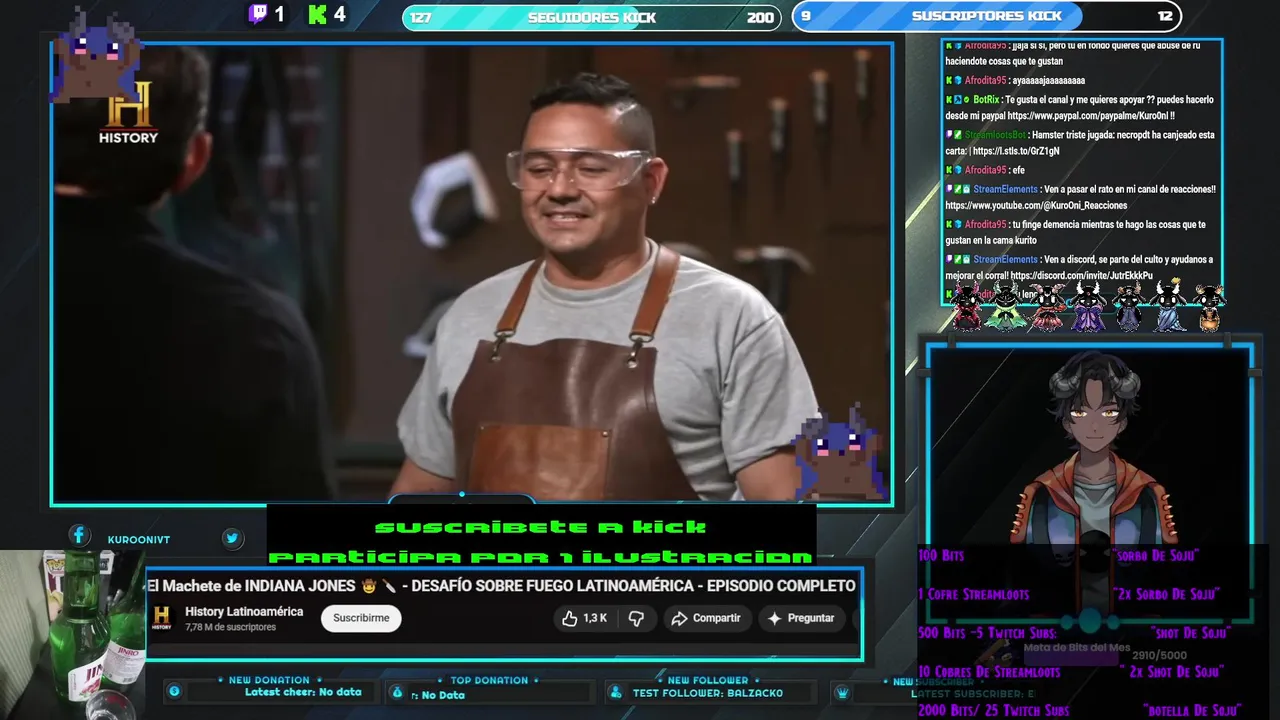Click the green-caped chibi avatar below chat

[x=1006, y=306]
